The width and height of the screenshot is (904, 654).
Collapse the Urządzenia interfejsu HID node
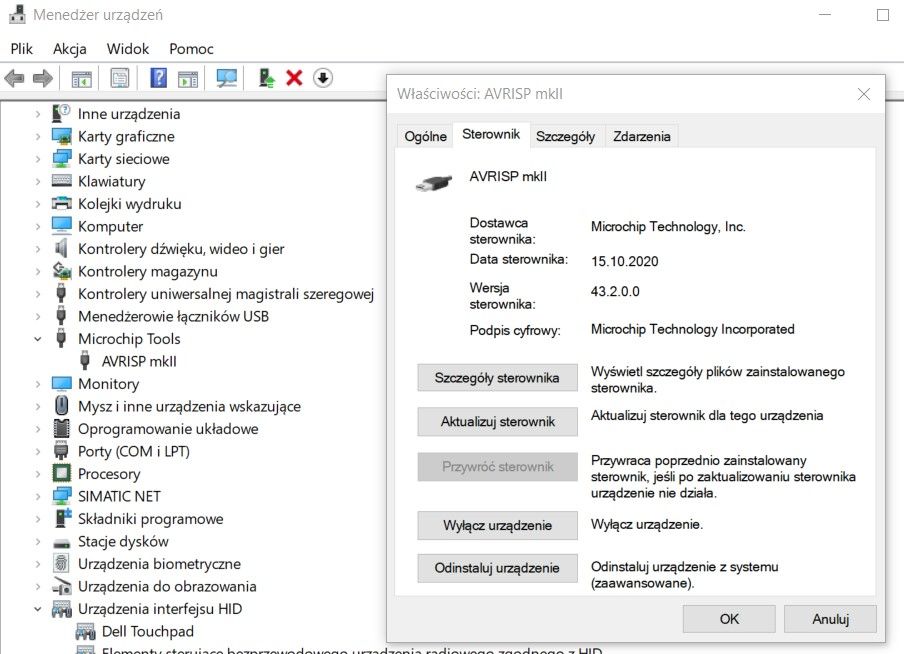(37, 609)
